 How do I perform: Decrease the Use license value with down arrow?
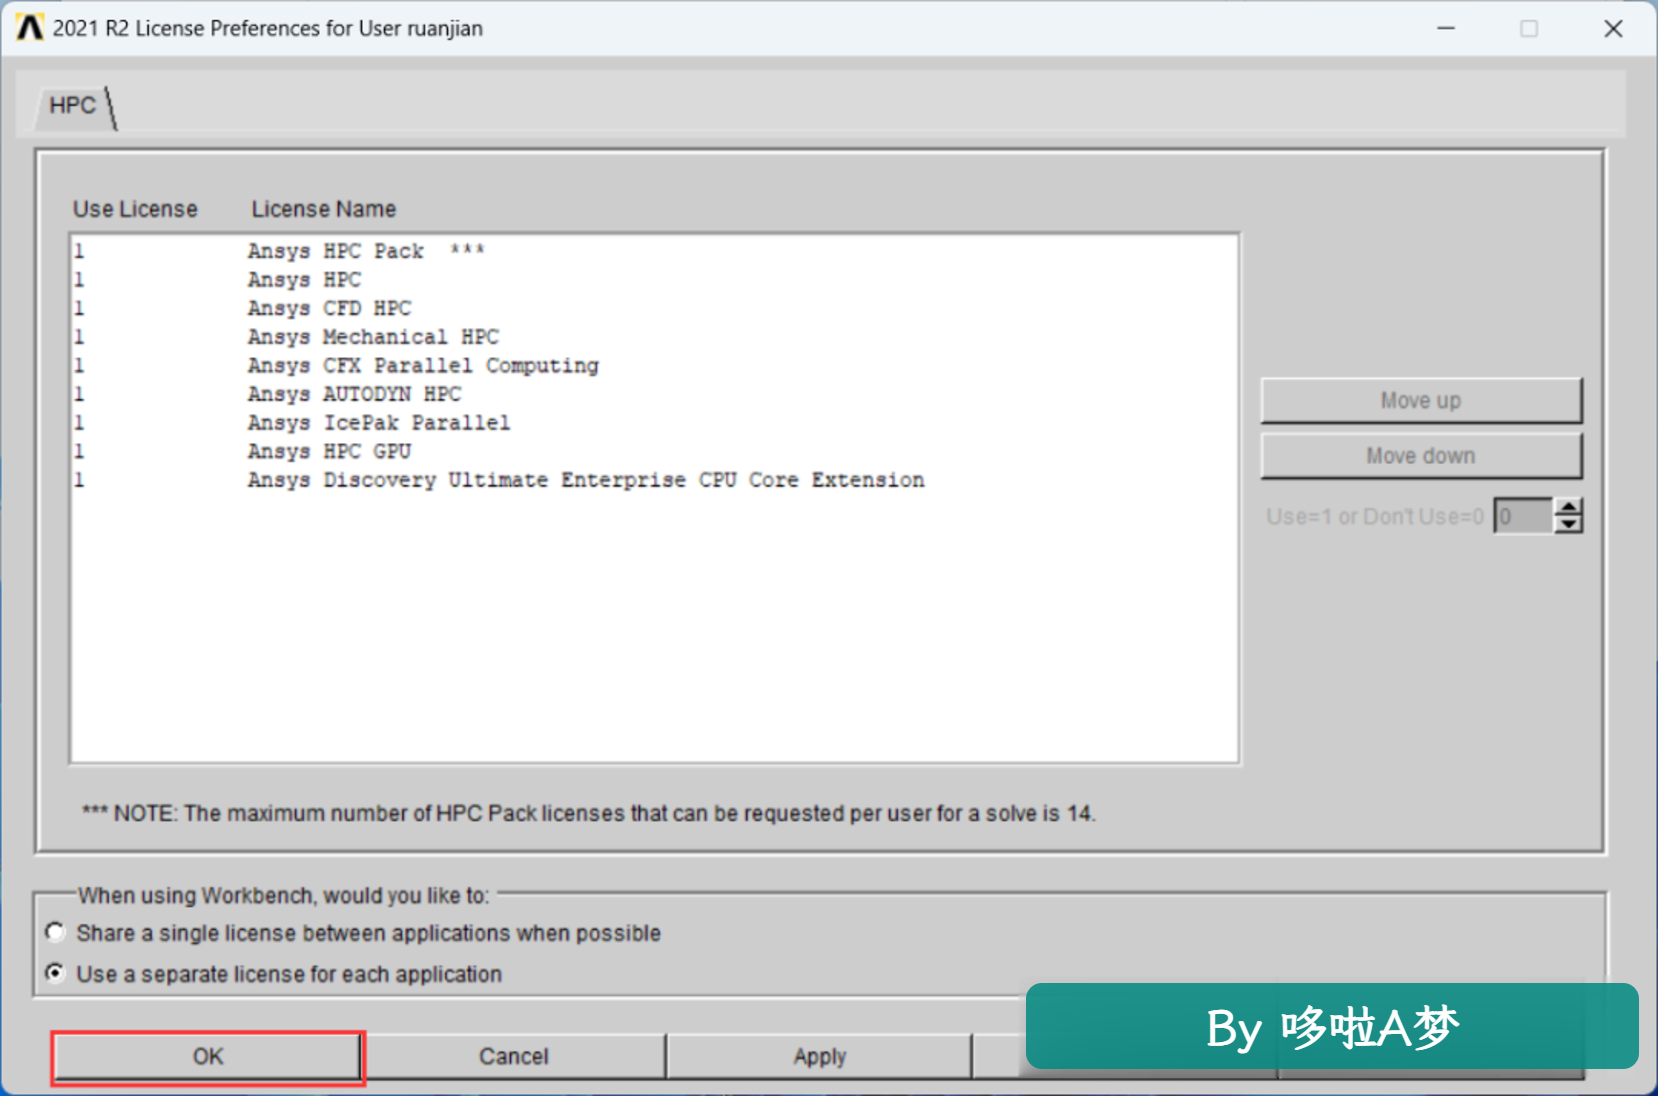(x=1569, y=524)
